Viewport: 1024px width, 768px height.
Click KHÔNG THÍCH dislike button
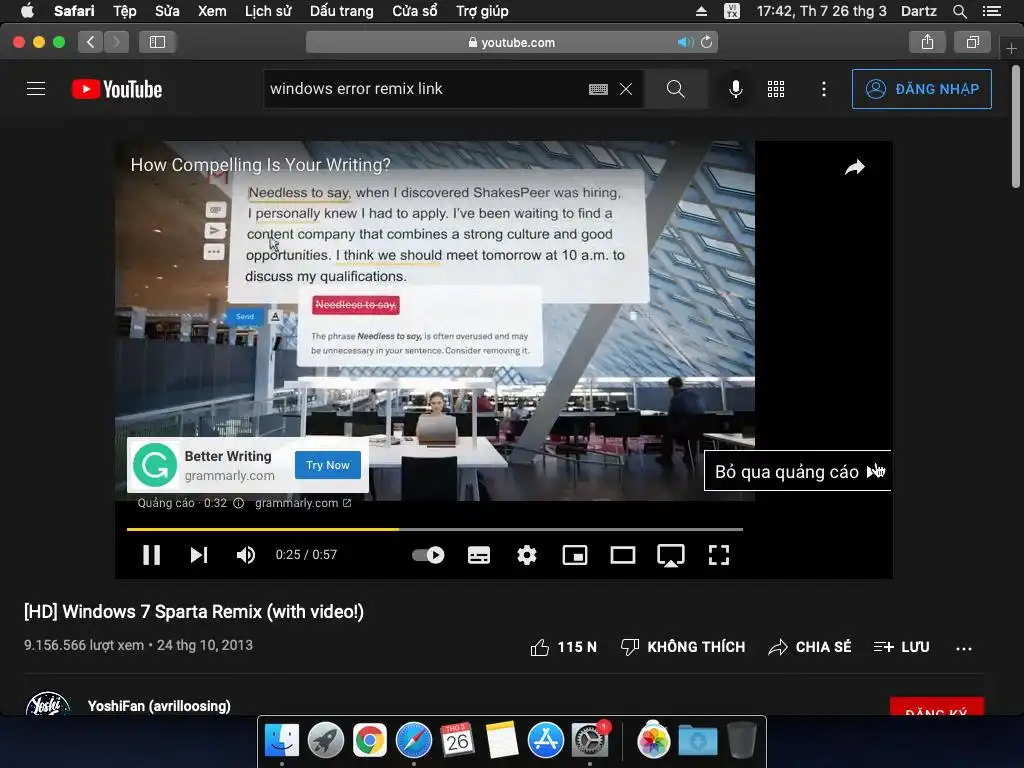[x=683, y=647]
